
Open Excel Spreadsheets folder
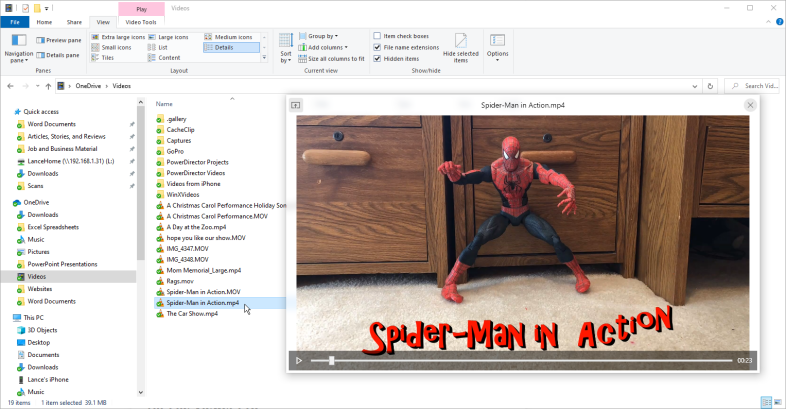click(x=53, y=227)
